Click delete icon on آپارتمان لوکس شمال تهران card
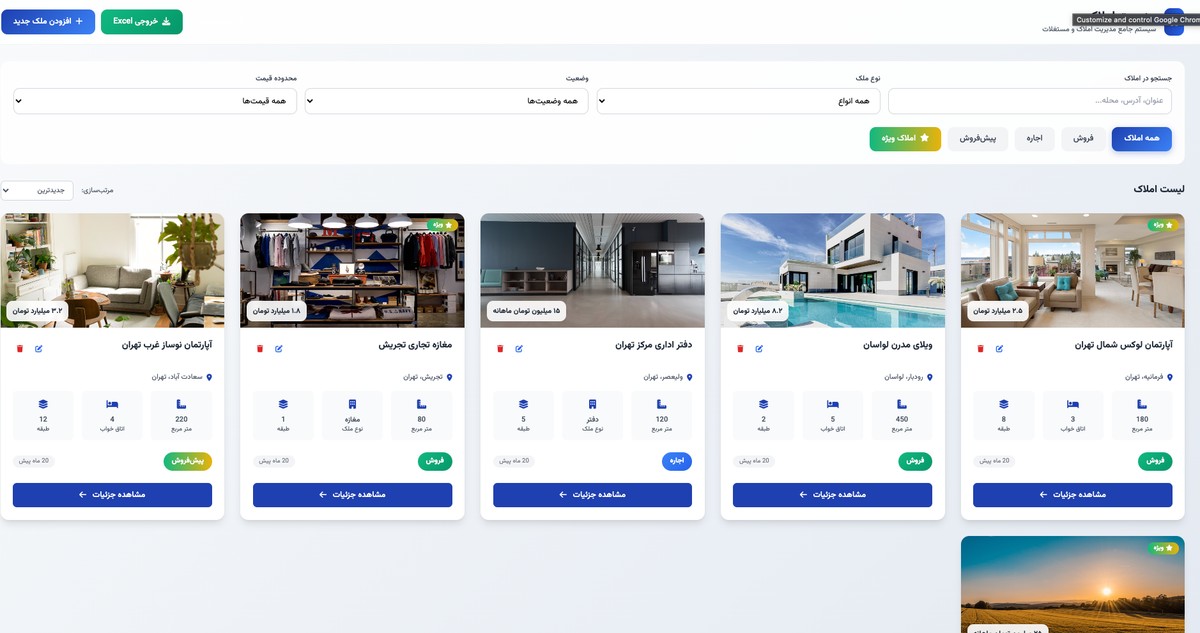The height and width of the screenshot is (633, 1200). click(x=980, y=349)
